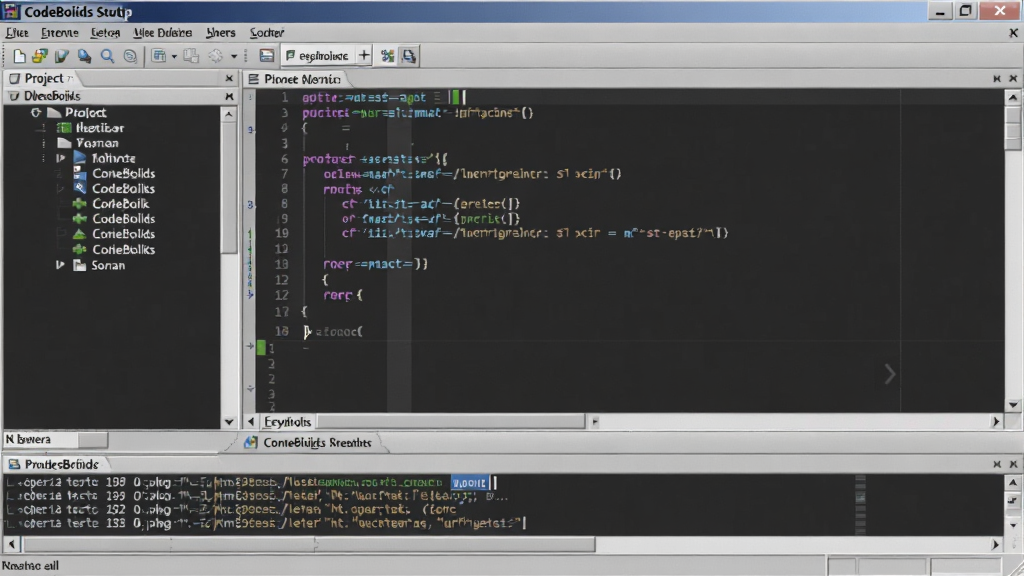
Task: Select the Eeyifiolts tab below editor
Action: pyautogui.click(x=287, y=422)
